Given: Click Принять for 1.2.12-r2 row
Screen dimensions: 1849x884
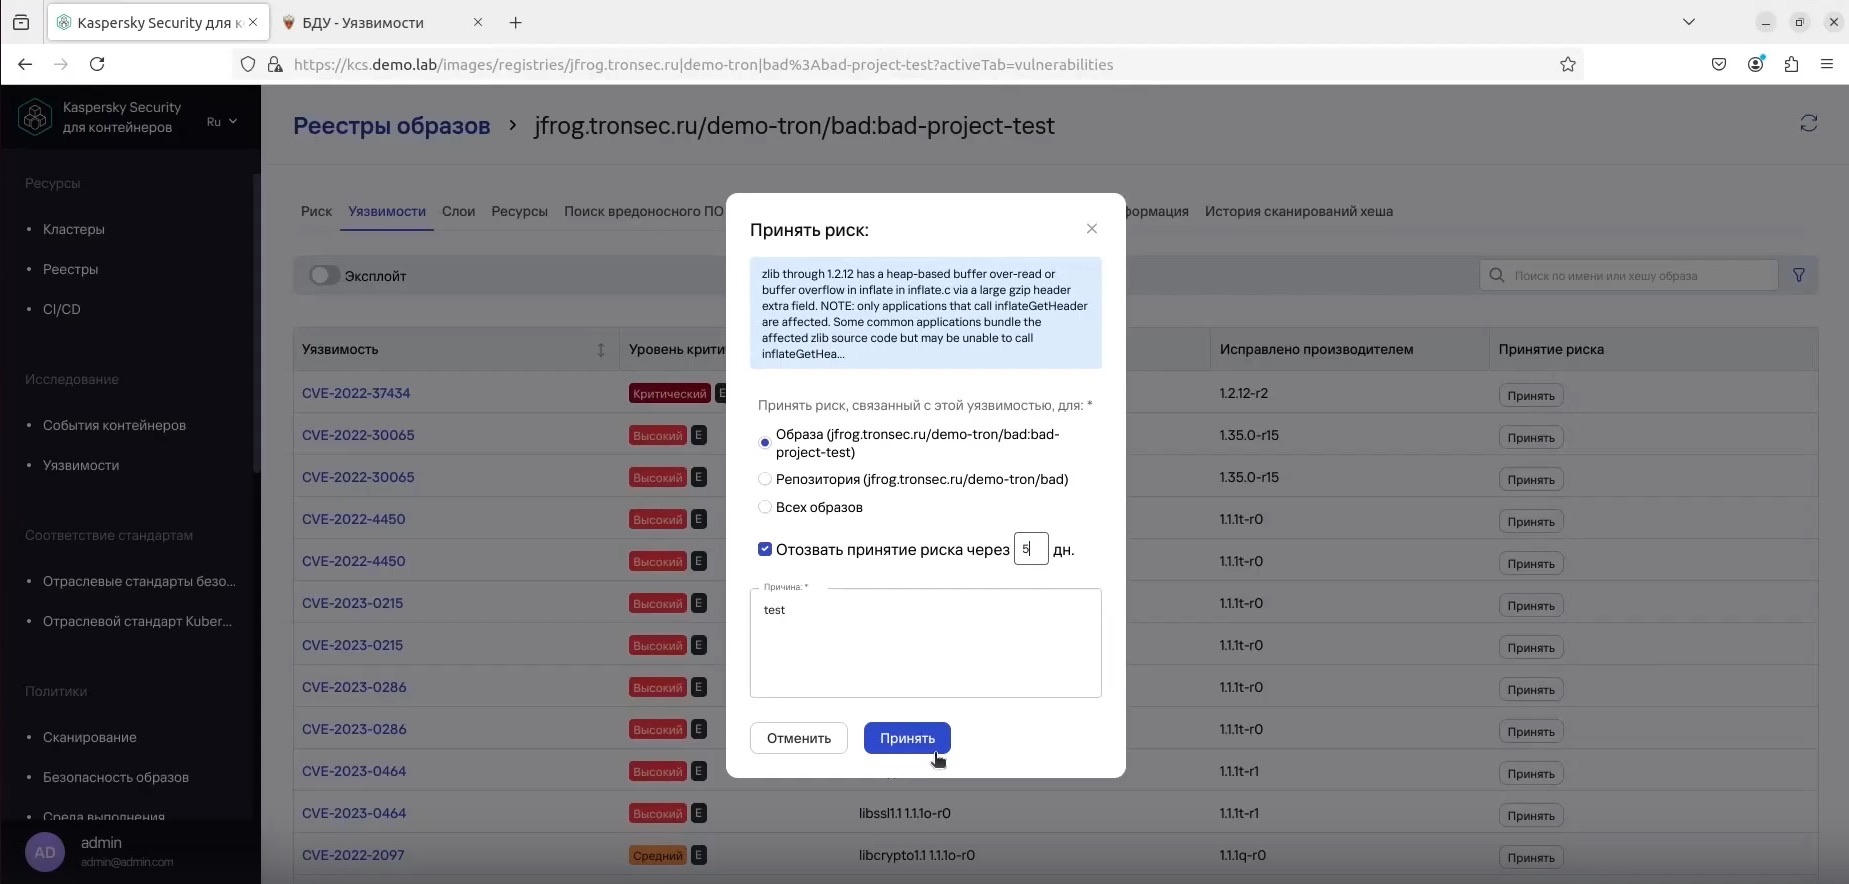Looking at the screenshot, I should point(1530,396).
